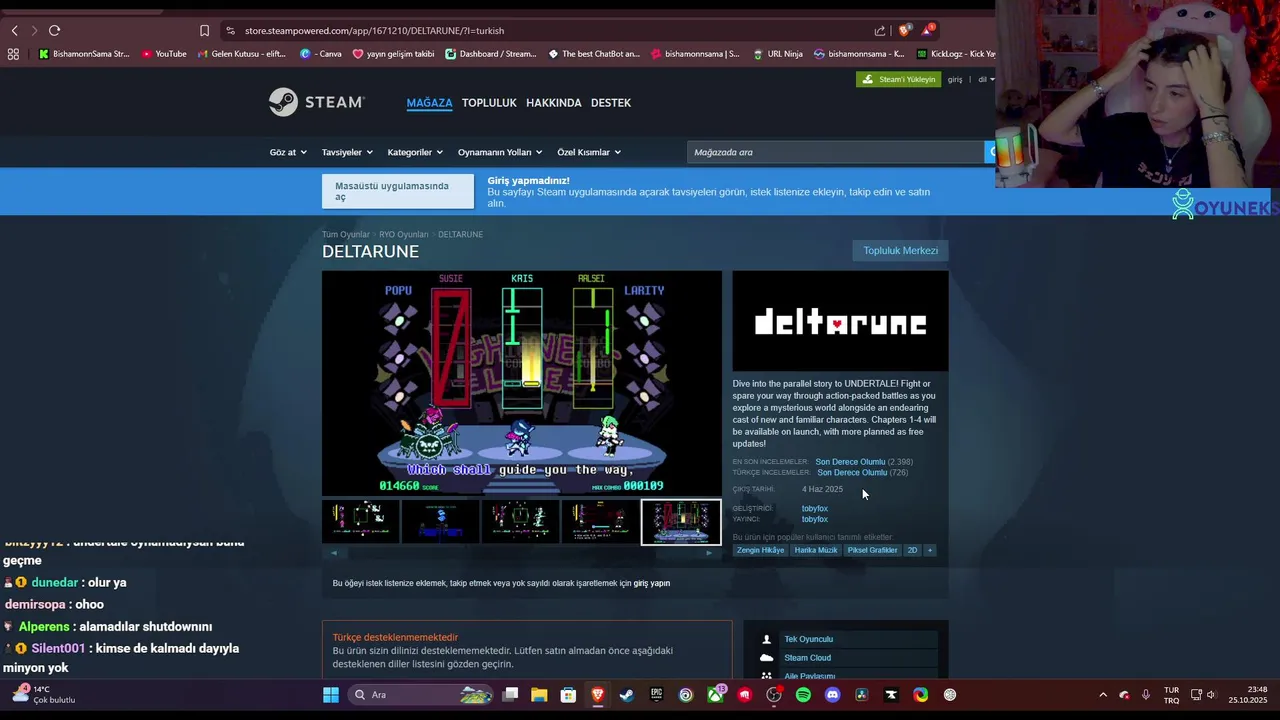
Task: Click Masaüstü uygulamasında aç button
Action: (x=398, y=191)
